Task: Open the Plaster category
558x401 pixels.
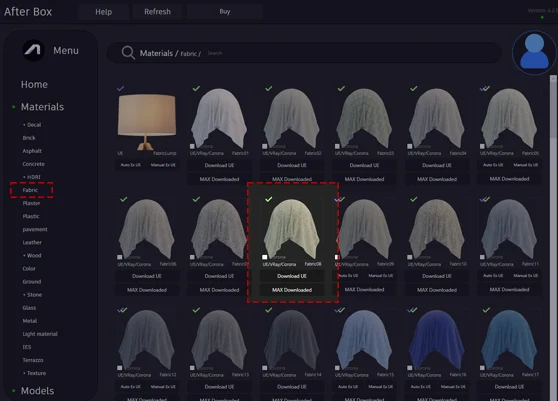Action: pos(31,203)
